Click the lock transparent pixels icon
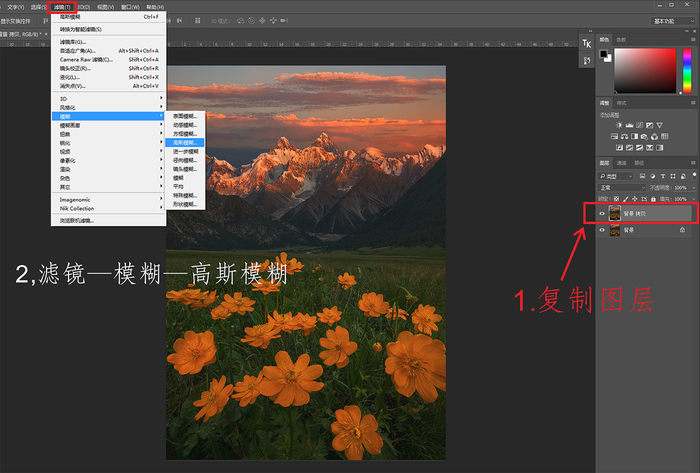The image size is (700, 473). 618,199
